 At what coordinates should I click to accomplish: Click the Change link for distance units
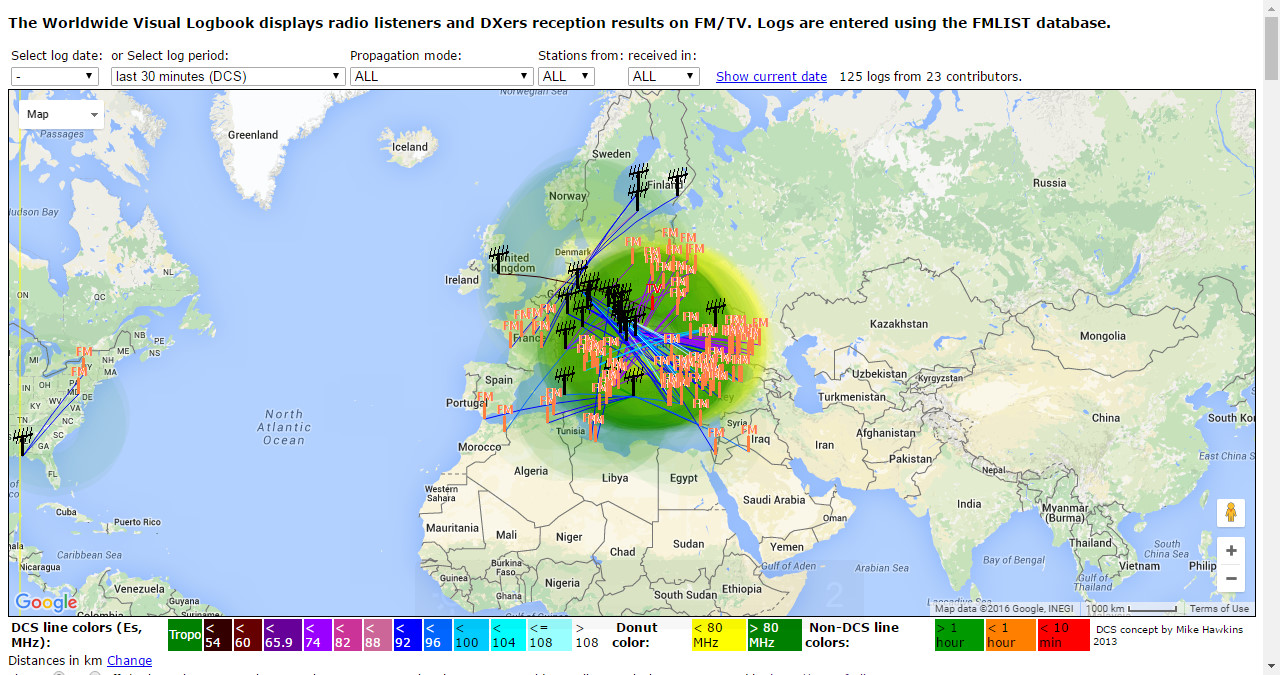click(x=129, y=661)
